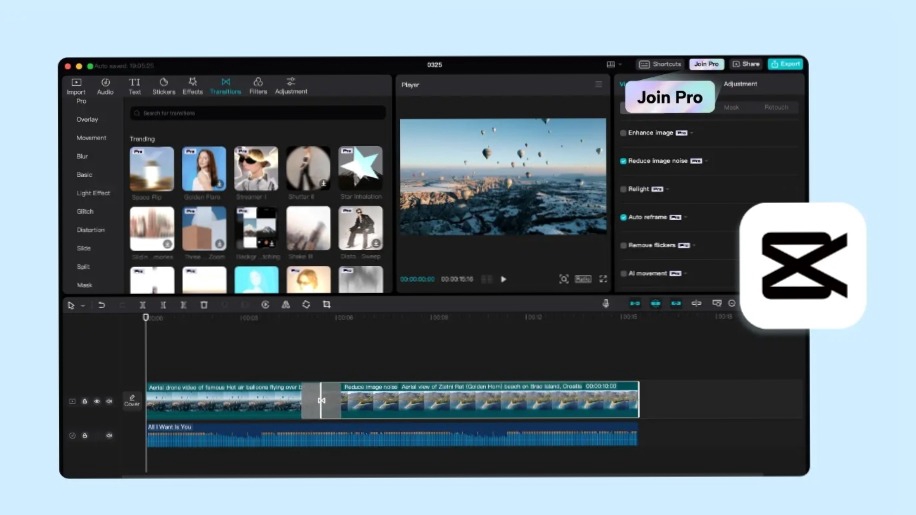916x515 pixels.
Task: Click the crop tool in timeline toolbar
Action: click(x=327, y=304)
